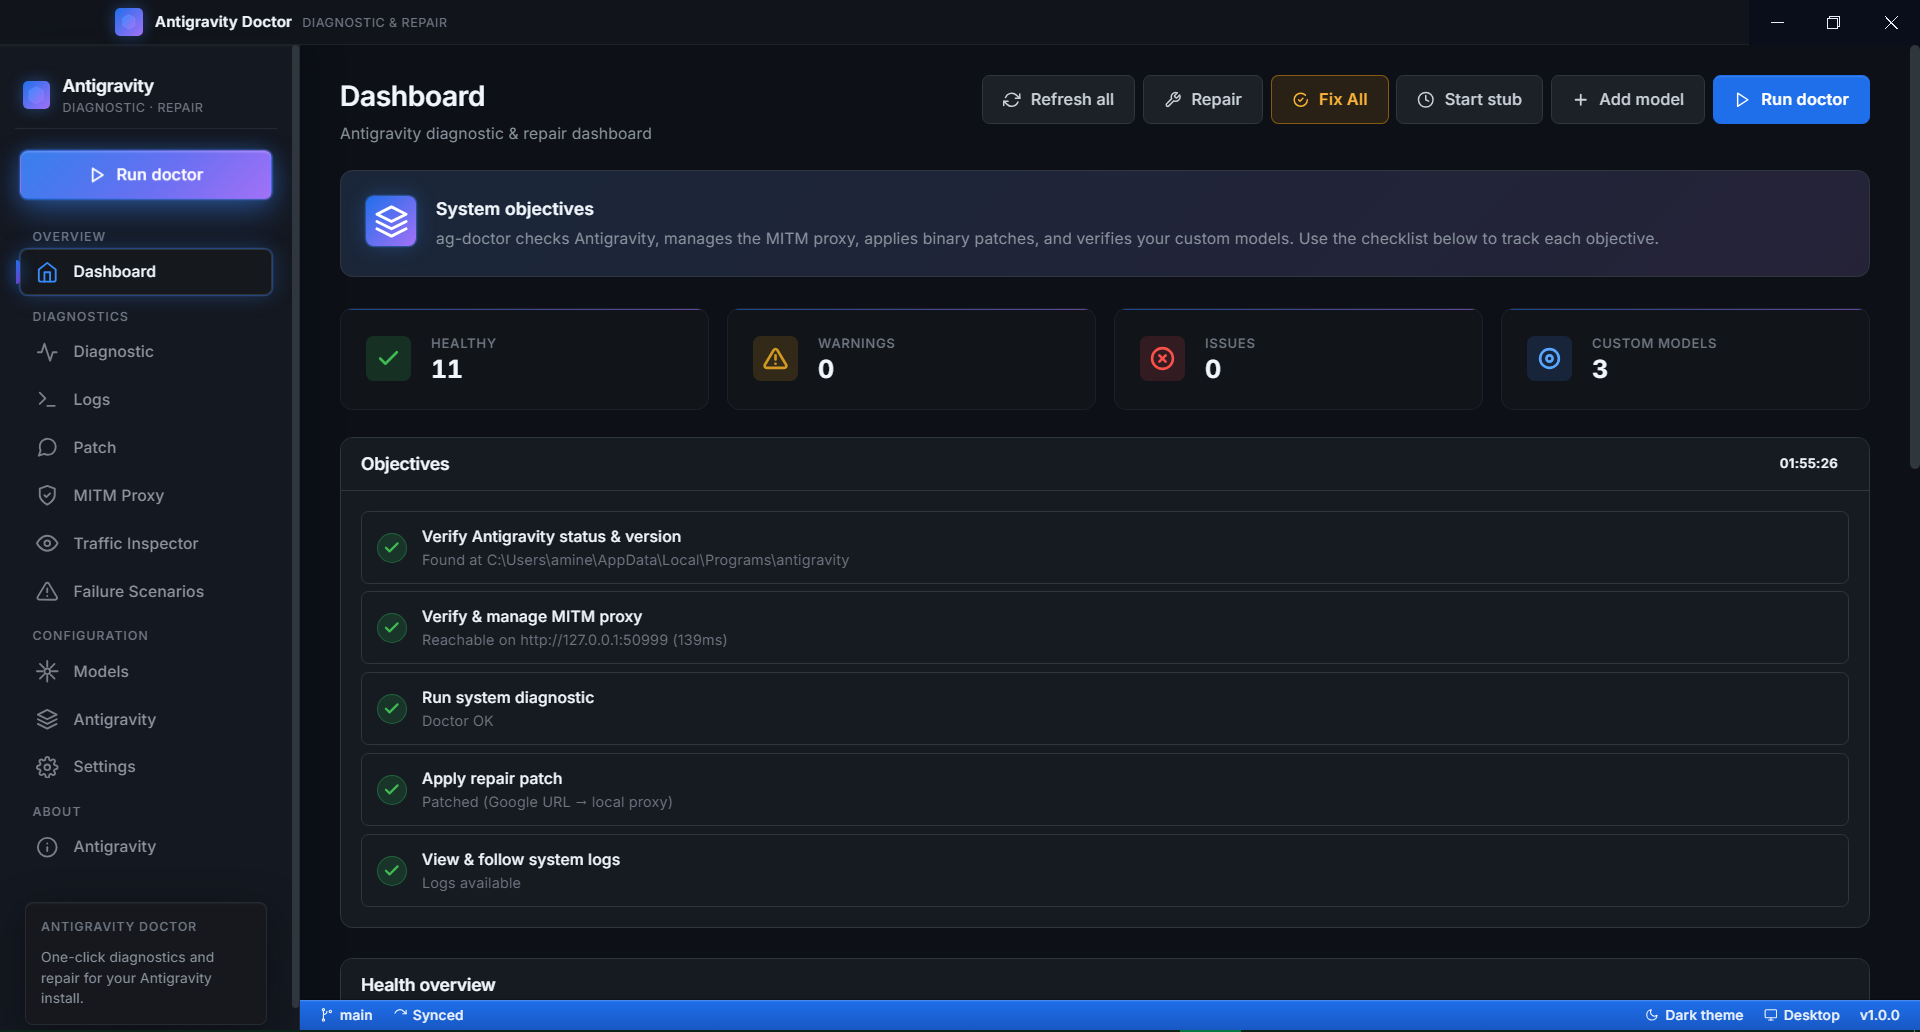This screenshot has height=1032, width=1920.
Task: Minimize the Antigravity Doctor window
Action: click(1777, 22)
